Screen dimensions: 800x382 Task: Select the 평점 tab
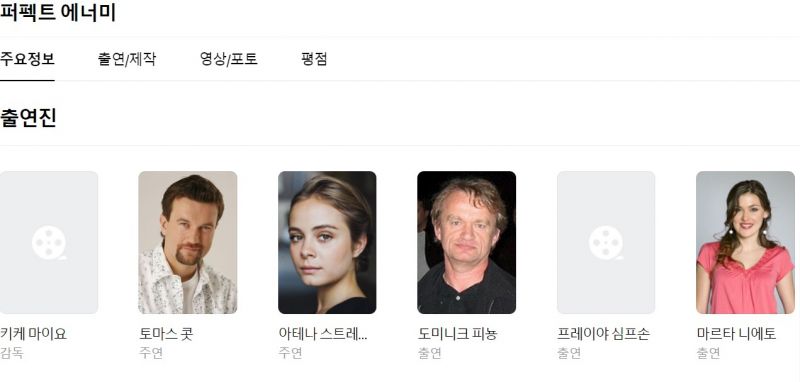314,59
